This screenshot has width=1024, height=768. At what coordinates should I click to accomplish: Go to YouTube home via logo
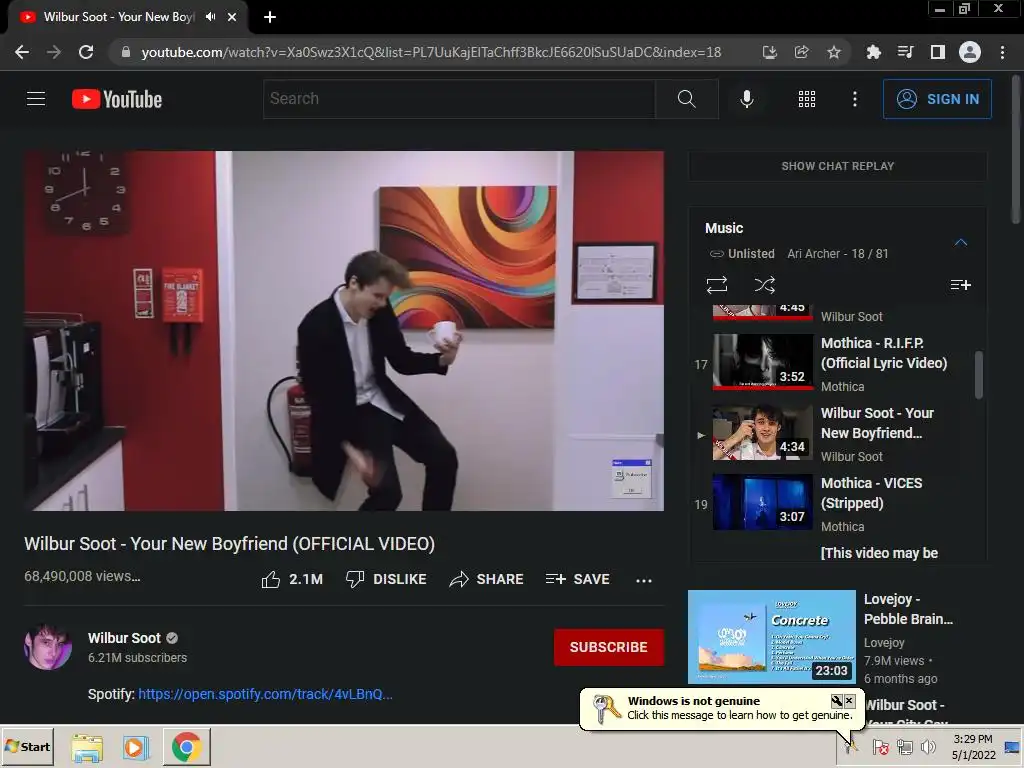pos(117,99)
